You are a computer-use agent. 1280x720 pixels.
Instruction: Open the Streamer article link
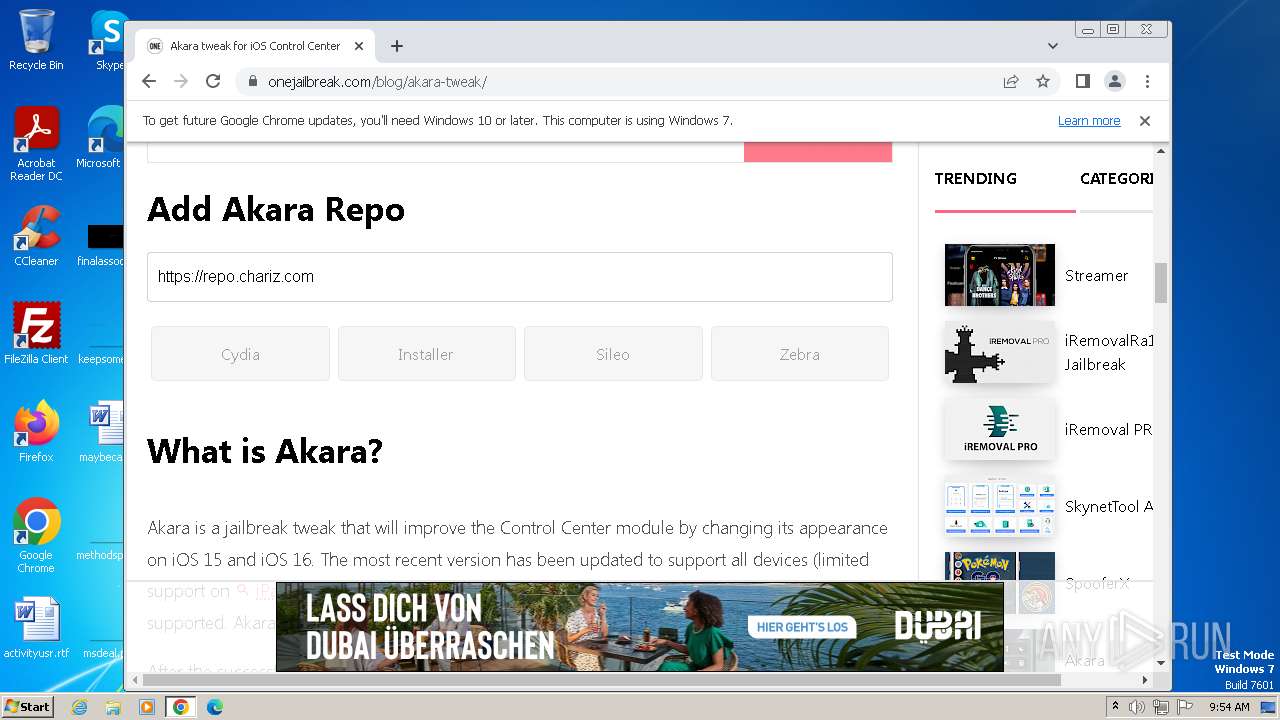pos(1096,276)
